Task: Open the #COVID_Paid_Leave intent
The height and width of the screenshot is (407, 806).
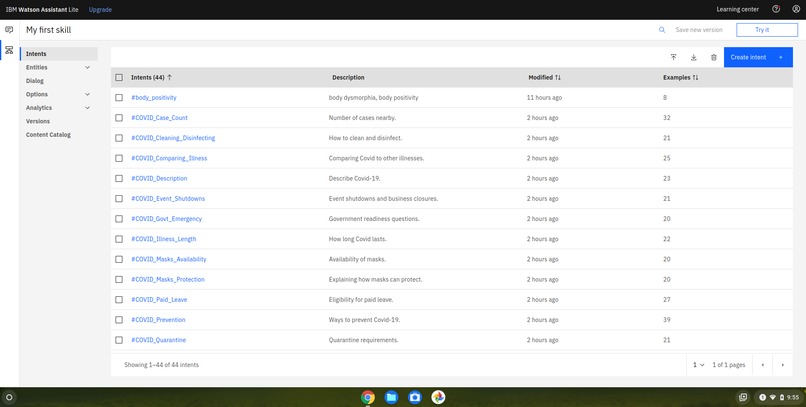Action: [159, 300]
